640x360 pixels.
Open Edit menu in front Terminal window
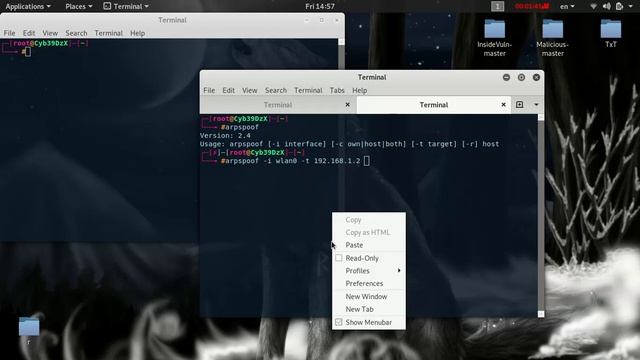(x=228, y=90)
